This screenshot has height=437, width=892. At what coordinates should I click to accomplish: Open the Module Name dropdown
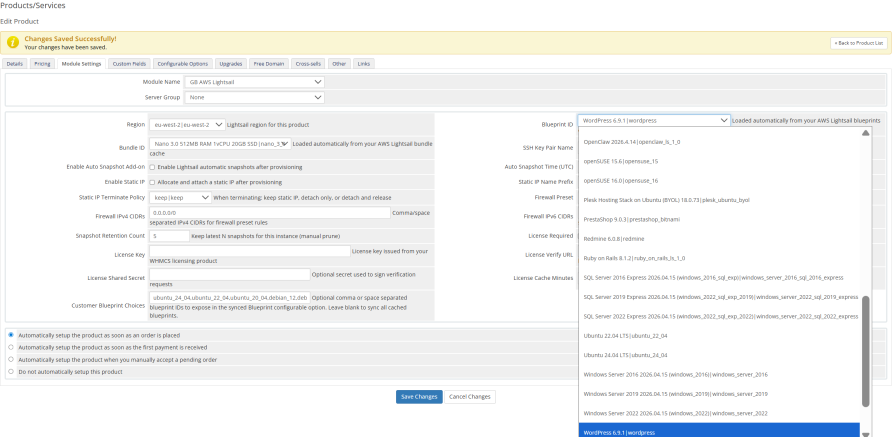click(254, 82)
